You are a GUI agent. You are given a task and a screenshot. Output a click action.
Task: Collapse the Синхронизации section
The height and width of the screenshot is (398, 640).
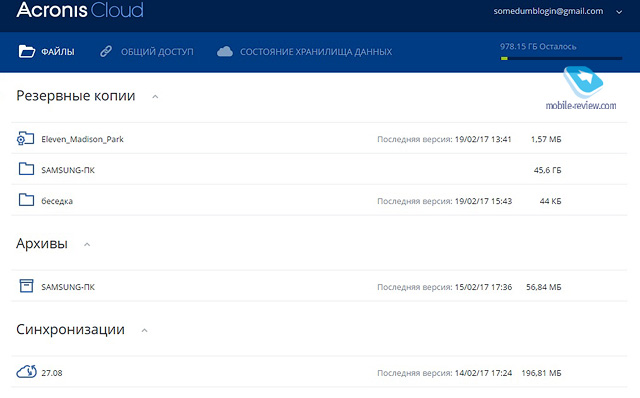[144, 331]
